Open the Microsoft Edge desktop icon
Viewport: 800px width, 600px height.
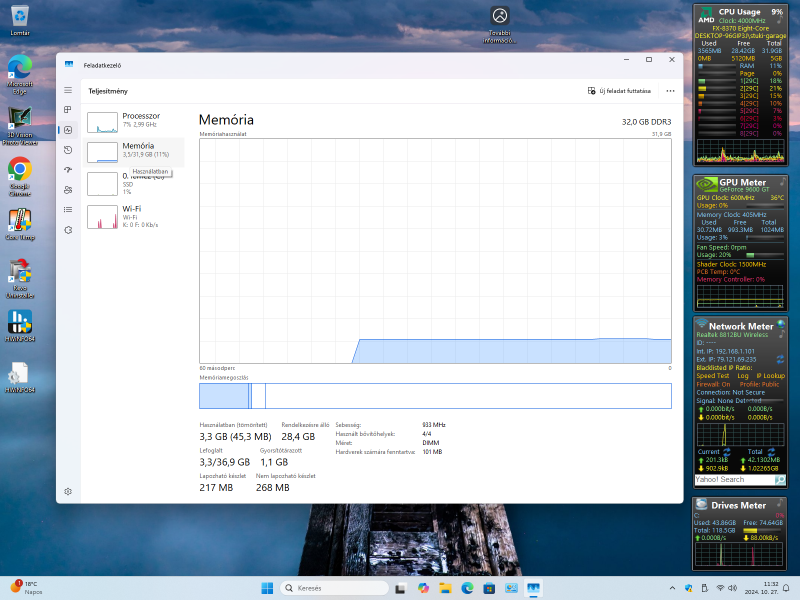pyautogui.click(x=20, y=75)
